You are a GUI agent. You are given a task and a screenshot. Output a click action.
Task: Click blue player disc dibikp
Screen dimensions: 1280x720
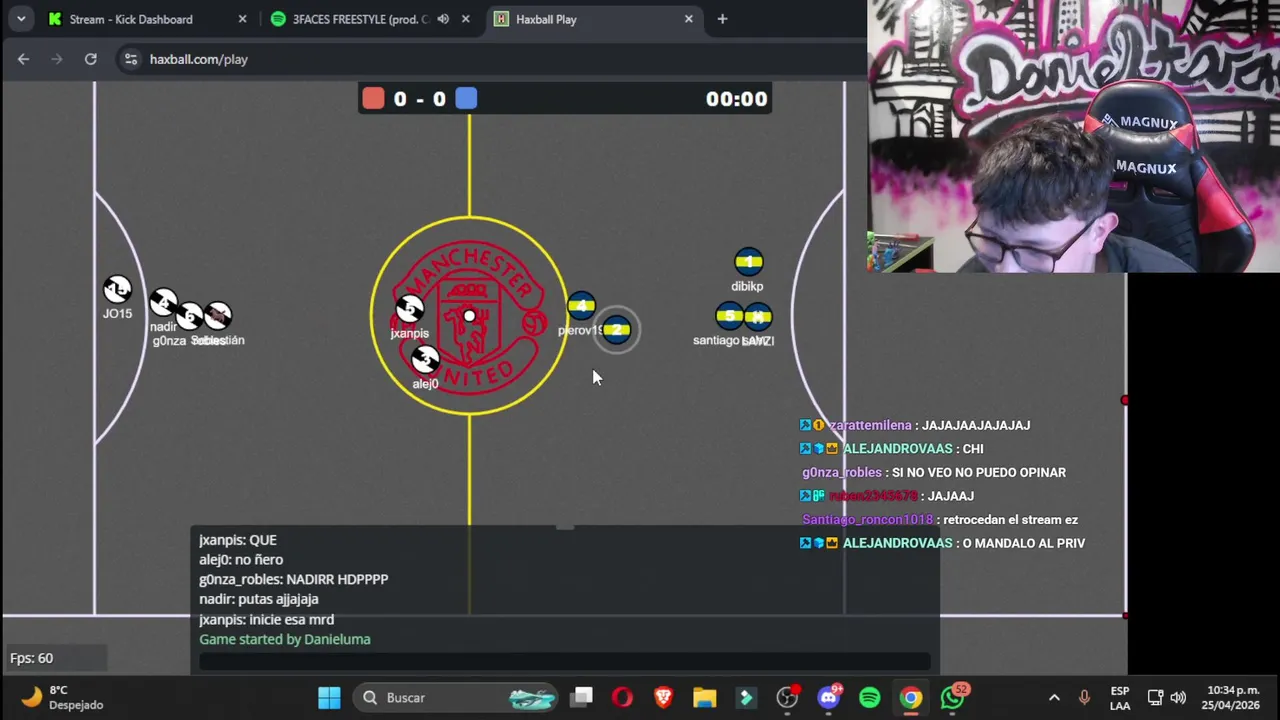coord(748,262)
